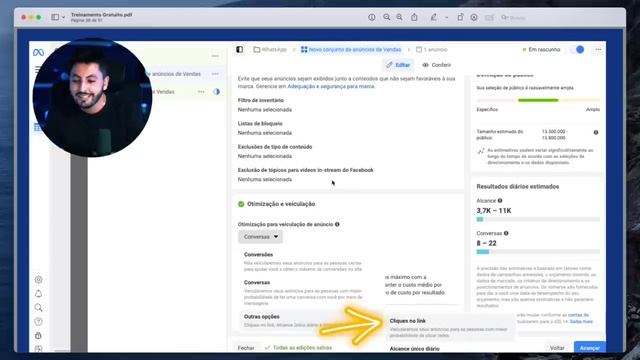The image size is (640, 360).
Task: Switch the Em rascunho publish toggle
Action: pos(577,49)
